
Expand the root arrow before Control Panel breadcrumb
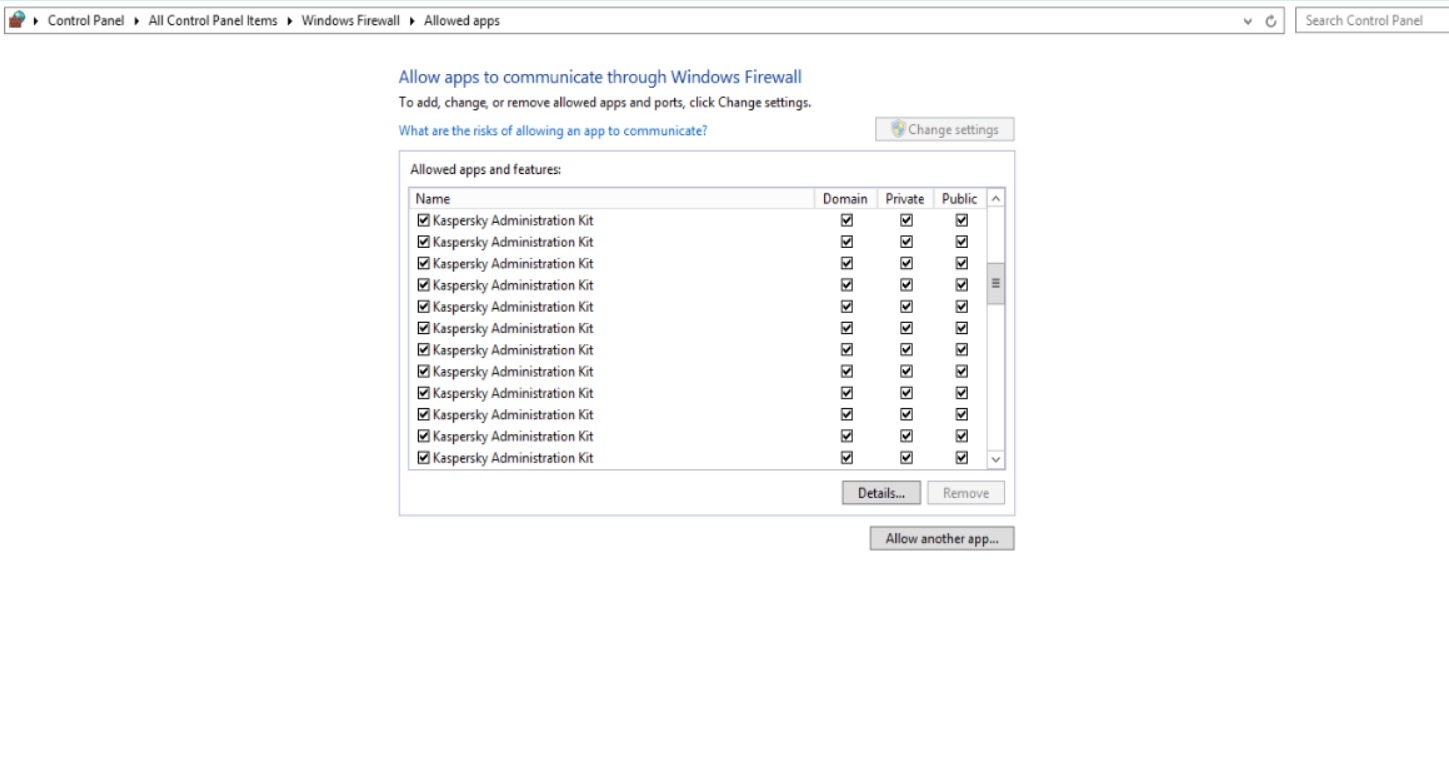[36, 21]
